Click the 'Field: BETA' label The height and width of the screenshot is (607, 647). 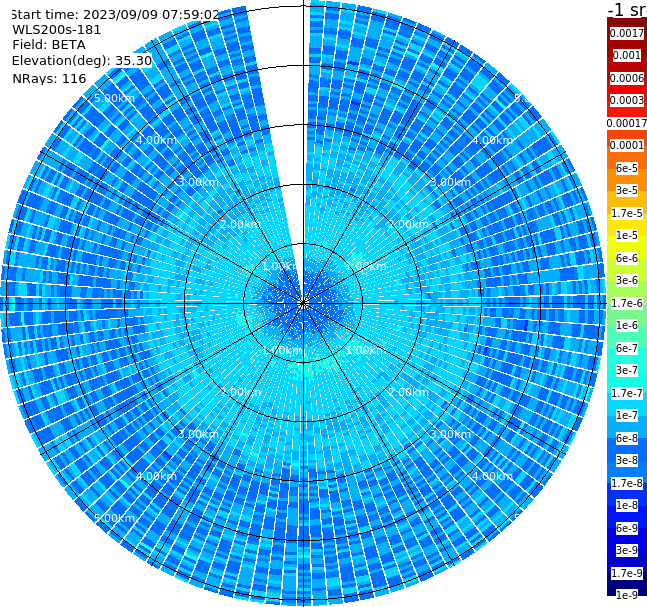pyautogui.click(x=49, y=45)
